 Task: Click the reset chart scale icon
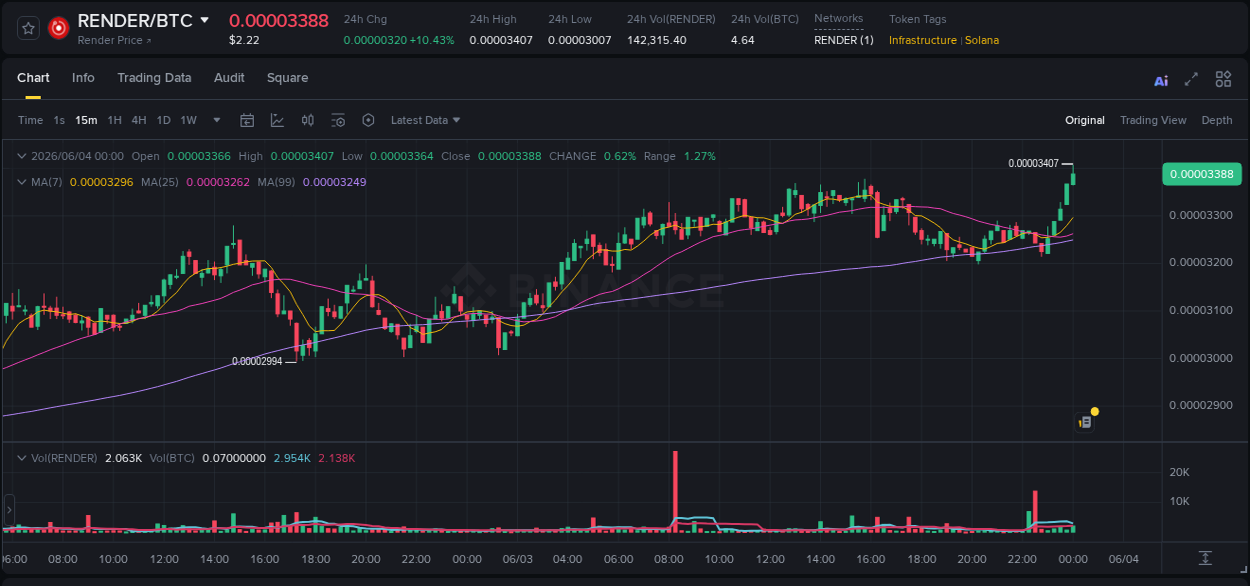click(x=1206, y=558)
